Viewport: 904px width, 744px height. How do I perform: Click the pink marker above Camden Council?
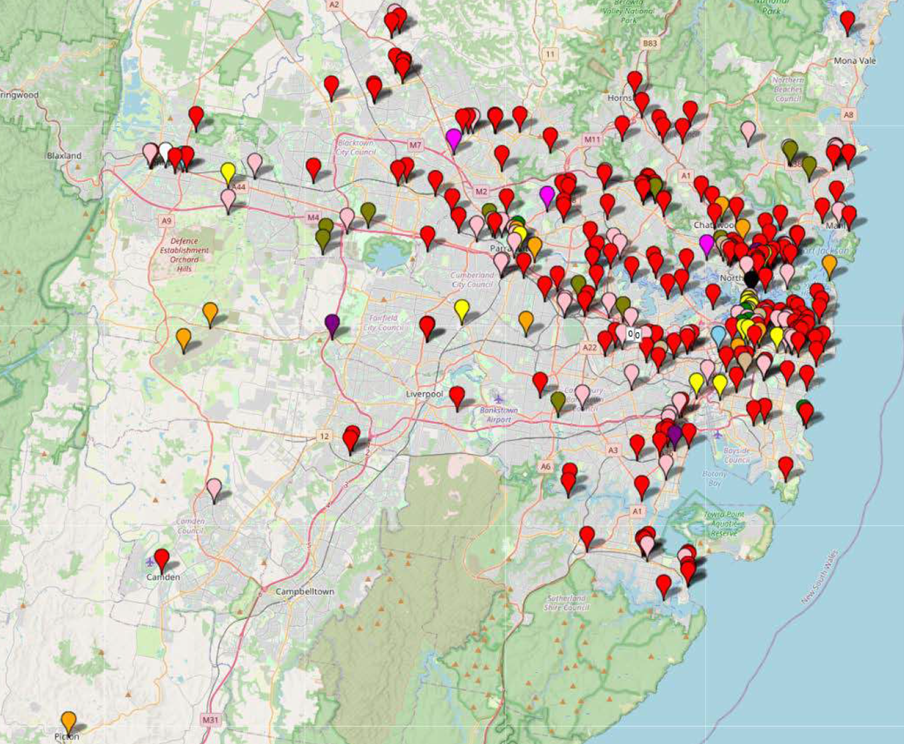[x=214, y=488]
